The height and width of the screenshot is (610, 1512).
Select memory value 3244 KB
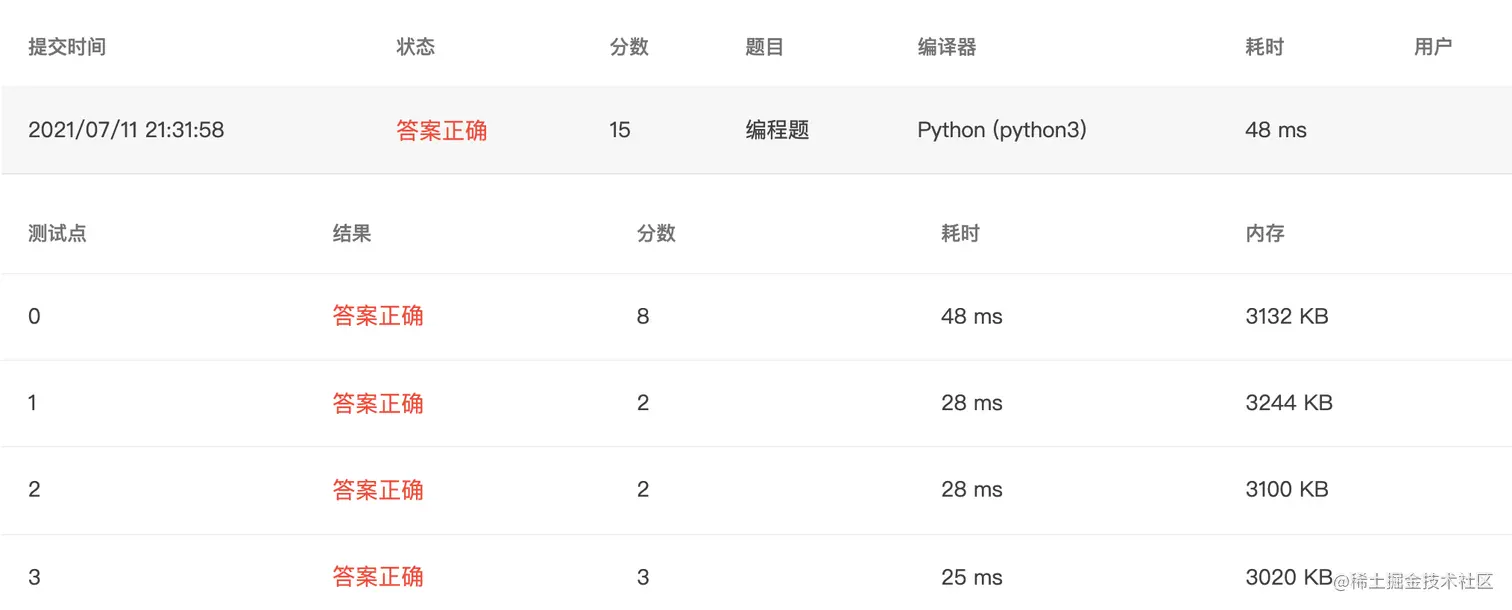[x=1289, y=403]
